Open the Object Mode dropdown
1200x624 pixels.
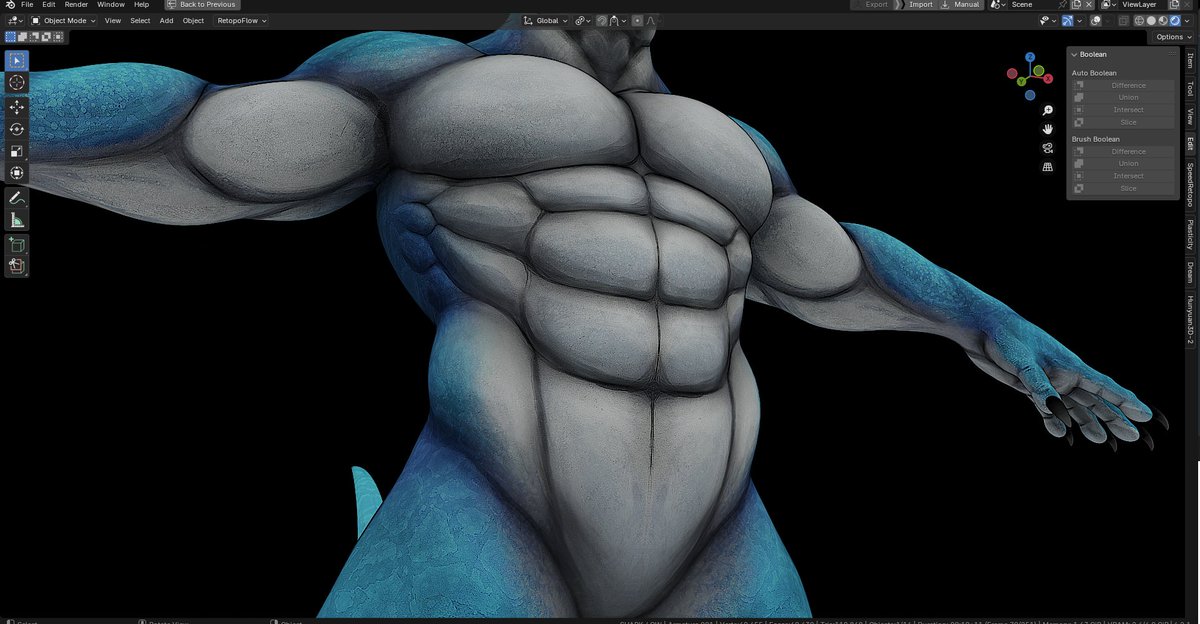click(x=64, y=20)
